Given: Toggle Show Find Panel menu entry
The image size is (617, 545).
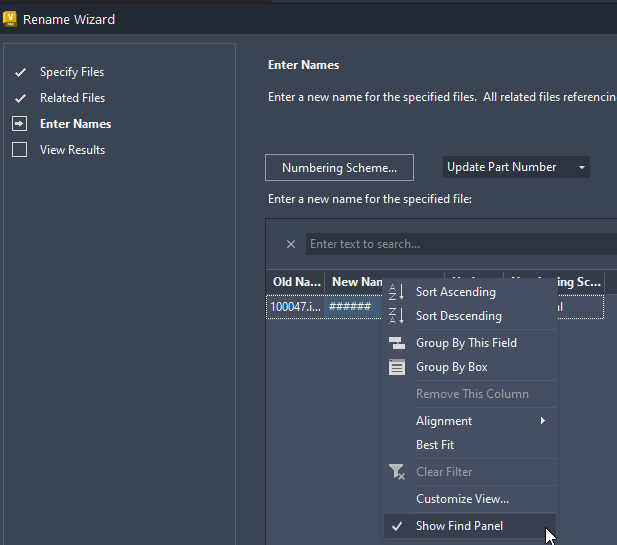Looking at the screenshot, I should [x=470, y=526].
